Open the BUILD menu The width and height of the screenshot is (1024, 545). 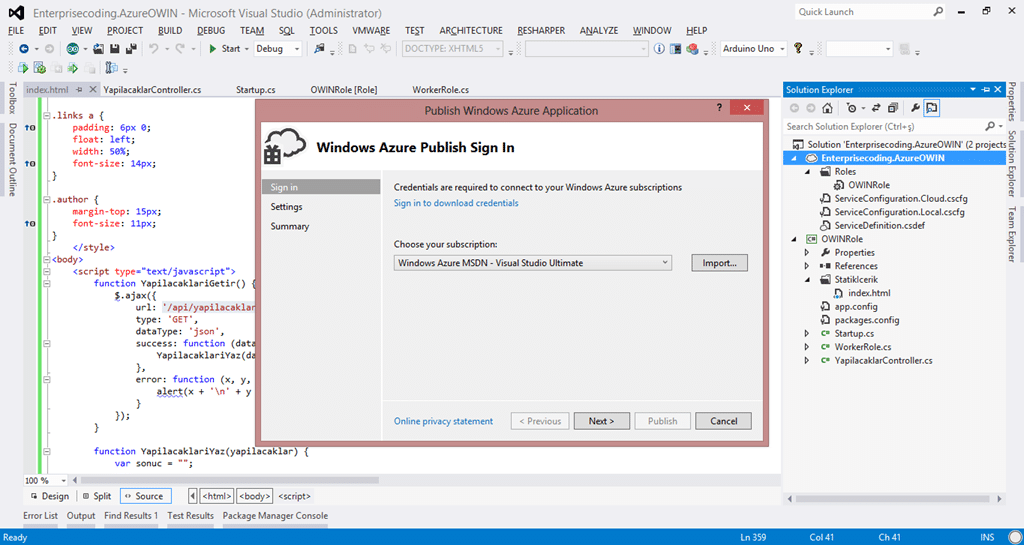pos(170,31)
